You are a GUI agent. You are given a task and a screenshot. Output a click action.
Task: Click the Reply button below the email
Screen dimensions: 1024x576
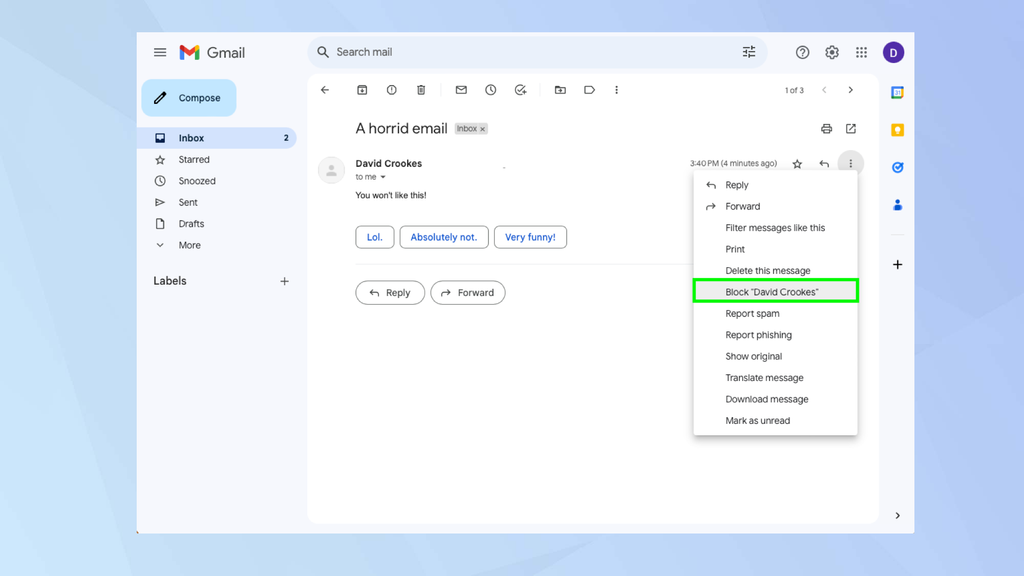point(390,292)
